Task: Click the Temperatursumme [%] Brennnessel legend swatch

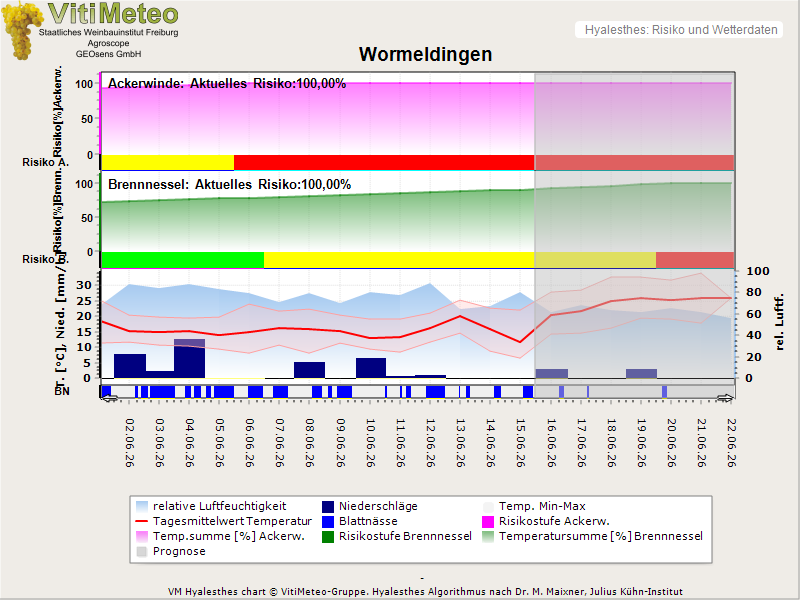Action: click(x=488, y=536)
